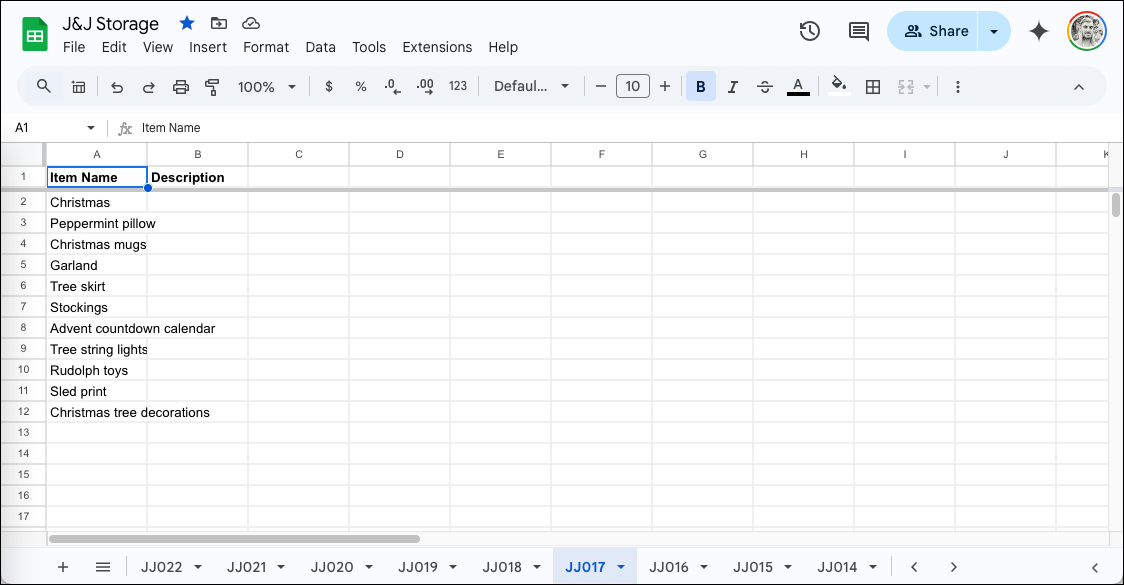
Task: Open the text color picker
Action: 798,86
